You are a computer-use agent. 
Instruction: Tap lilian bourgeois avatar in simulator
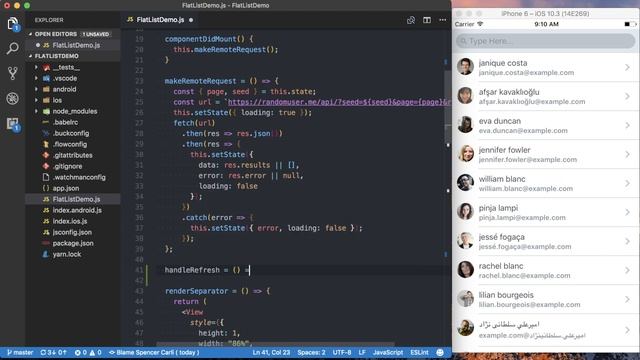(x=465, y=298)
